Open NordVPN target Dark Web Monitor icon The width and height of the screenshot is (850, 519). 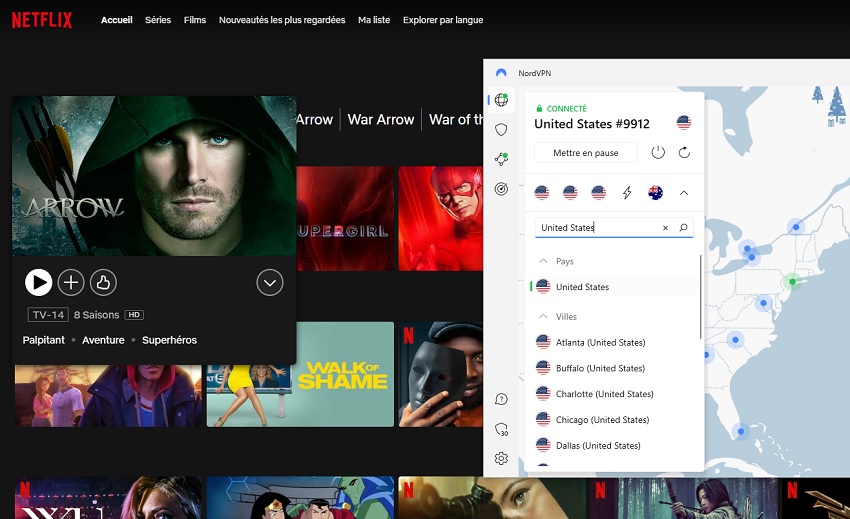point(501,189)
